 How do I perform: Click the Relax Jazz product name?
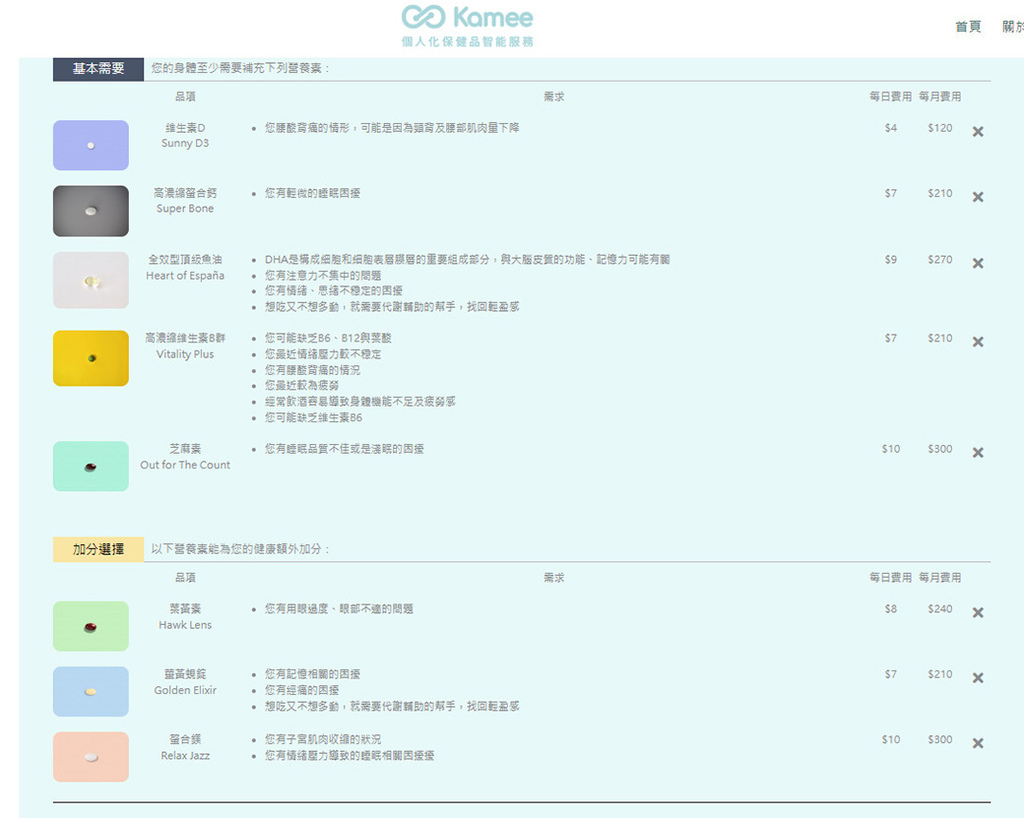point(185,755)
